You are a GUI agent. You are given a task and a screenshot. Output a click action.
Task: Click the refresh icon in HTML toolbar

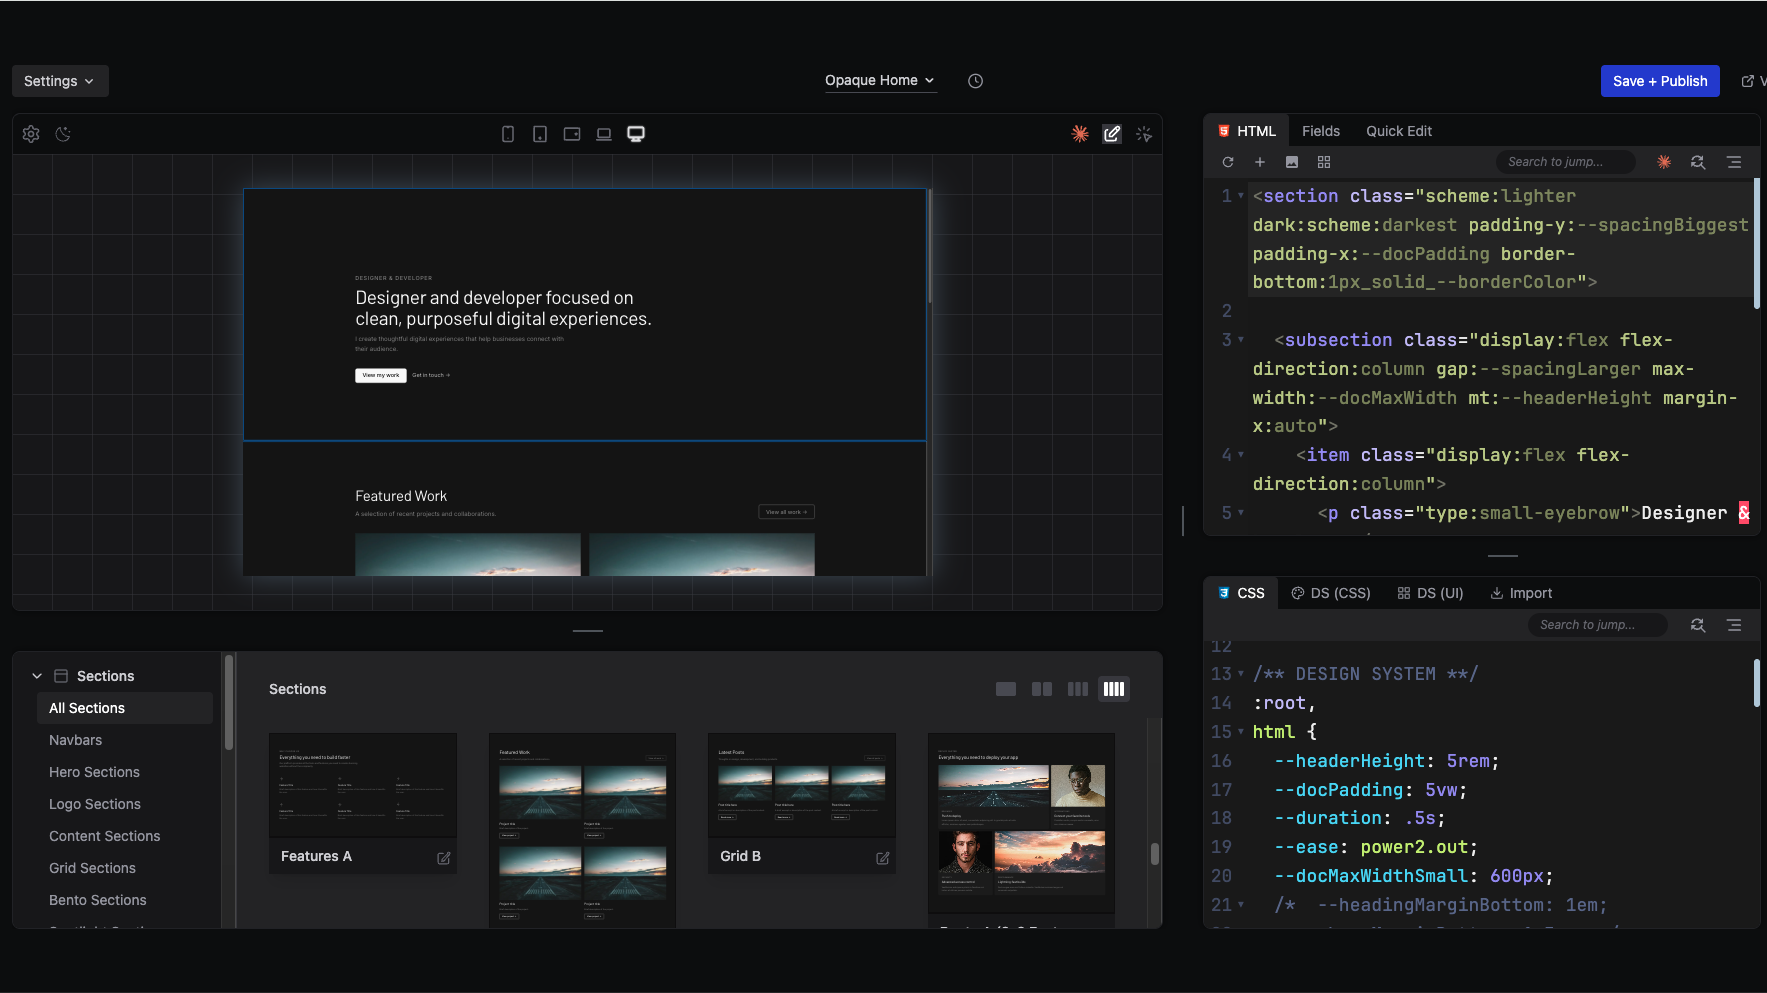pyautogui.click(x=1228, y=162)
